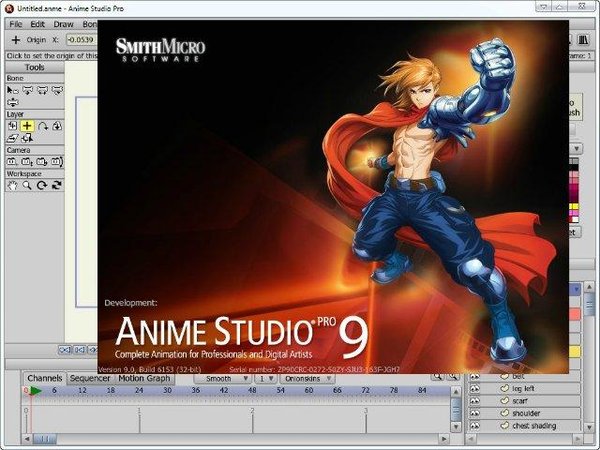Image resolution: width=600 pixels, height=450 pixels.
Task: Select the second Bone tool icon (Translate Bone)
Action: 27,90
